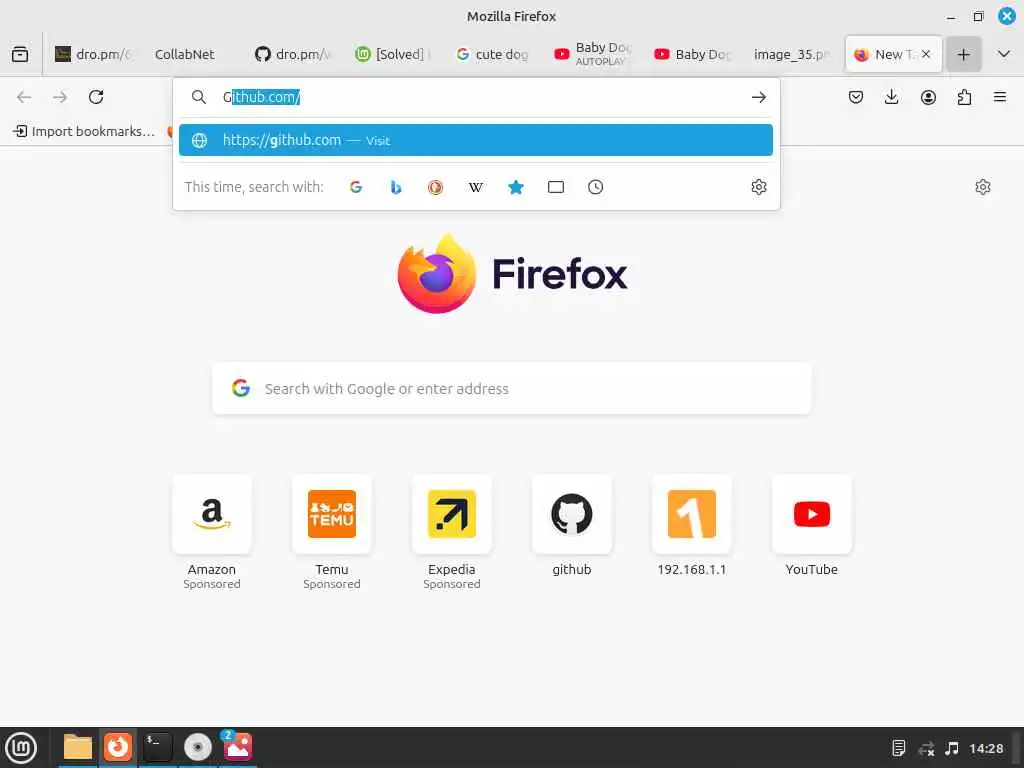This screenshot has height=768, width=1024.
Task: Open the sound music note tray icon
Action: (x=952, y=748)
